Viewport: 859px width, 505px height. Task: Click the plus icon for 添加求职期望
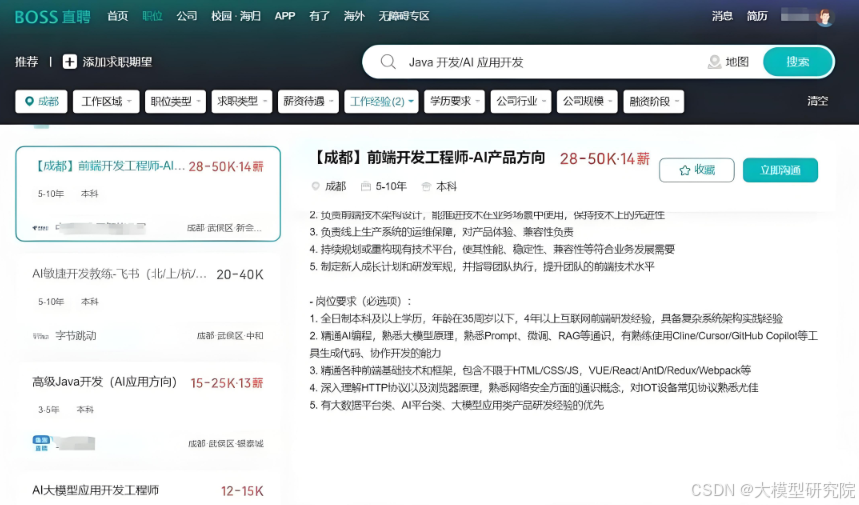[70, 62]
